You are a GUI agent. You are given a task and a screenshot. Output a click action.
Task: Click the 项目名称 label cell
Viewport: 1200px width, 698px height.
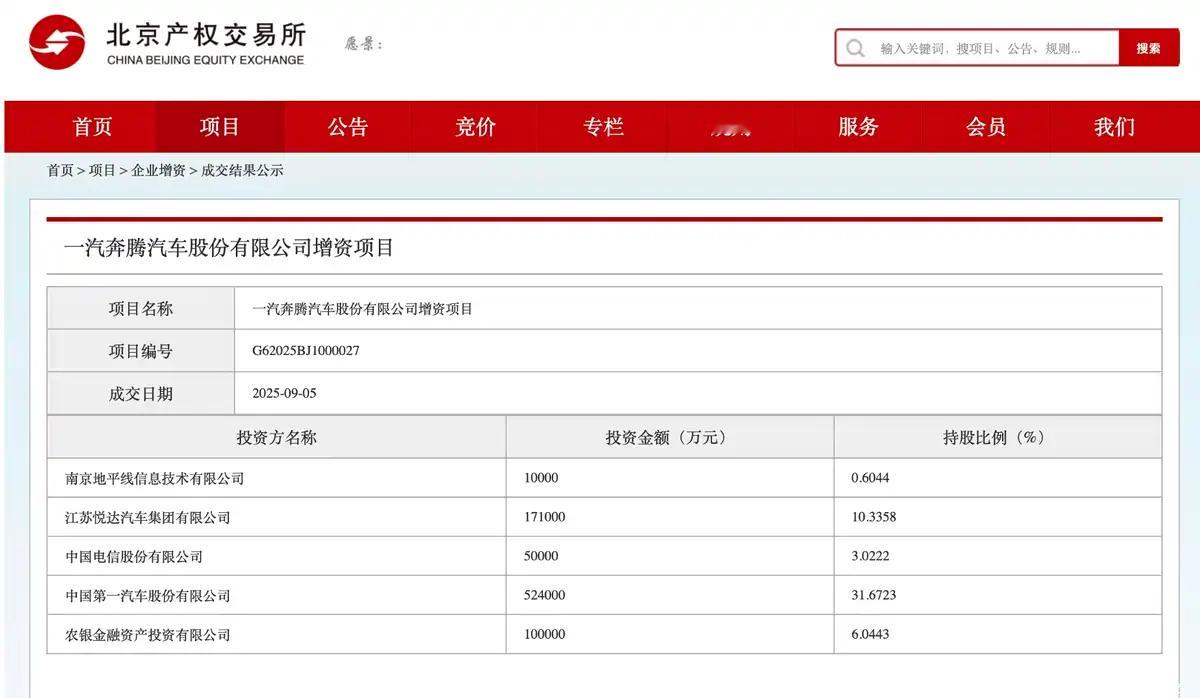pyautogui.click(x=141, y=309)
